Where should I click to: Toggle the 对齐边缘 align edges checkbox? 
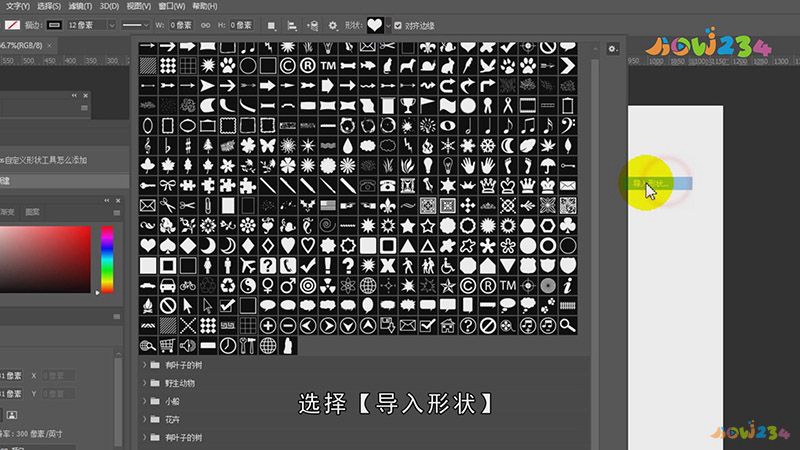coord(398,26)
